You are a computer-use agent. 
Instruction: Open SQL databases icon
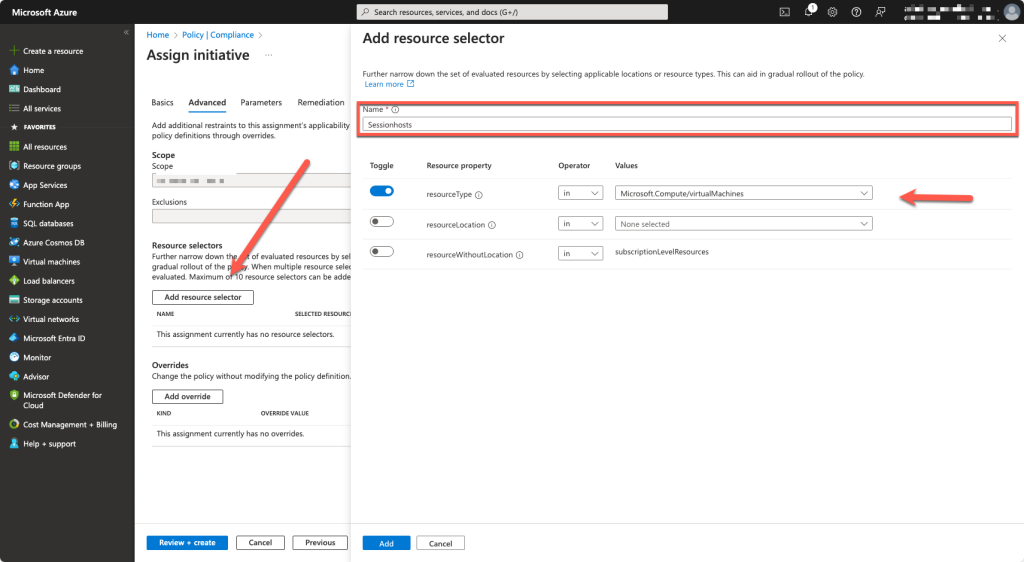(14, 223)
